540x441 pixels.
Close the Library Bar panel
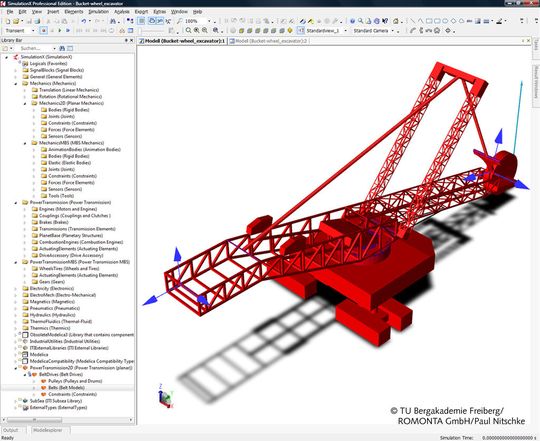[x=131, y=40]
